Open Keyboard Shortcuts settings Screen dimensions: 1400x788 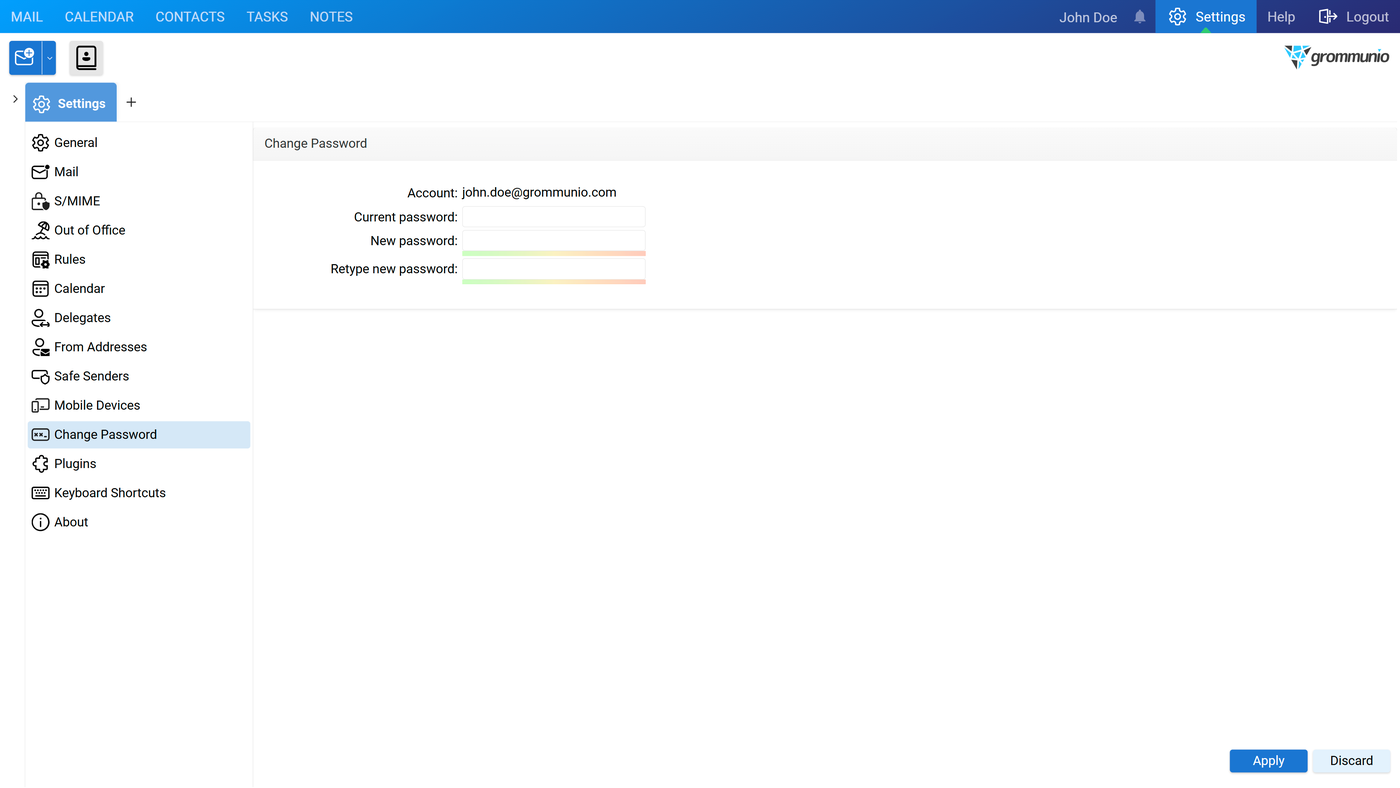click(110, 493)
